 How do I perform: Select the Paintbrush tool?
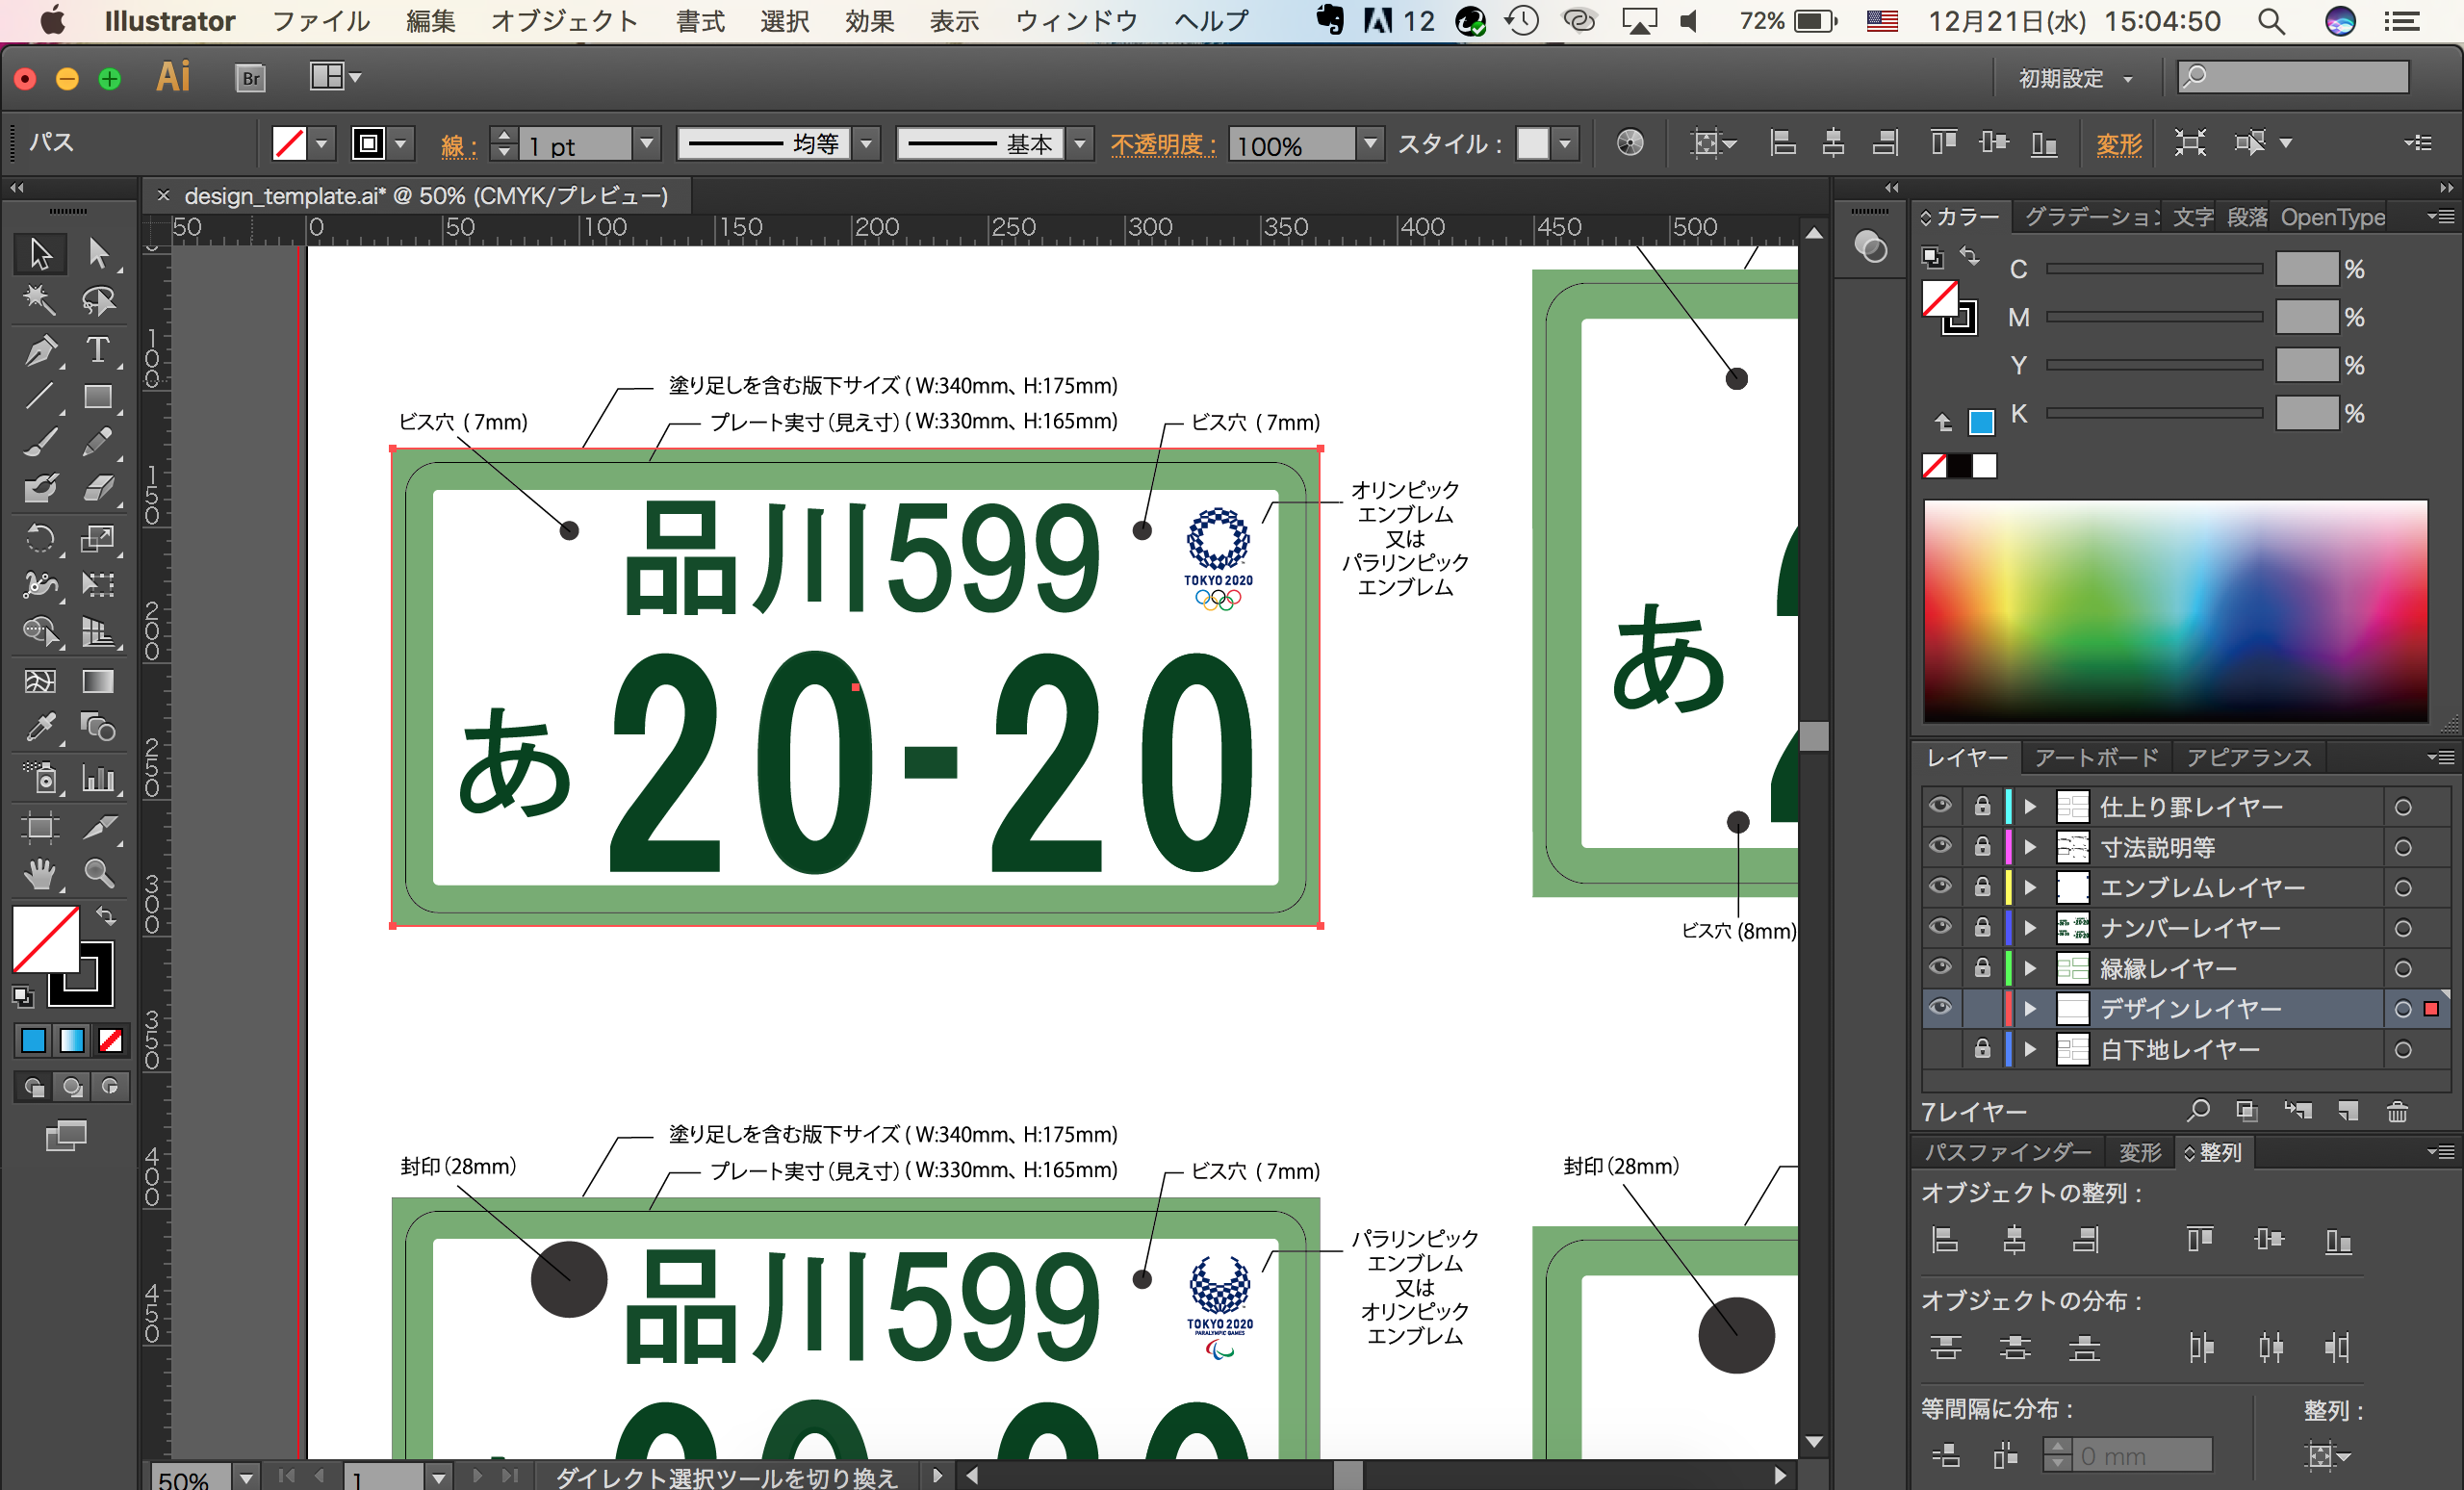tap(40, 442)
